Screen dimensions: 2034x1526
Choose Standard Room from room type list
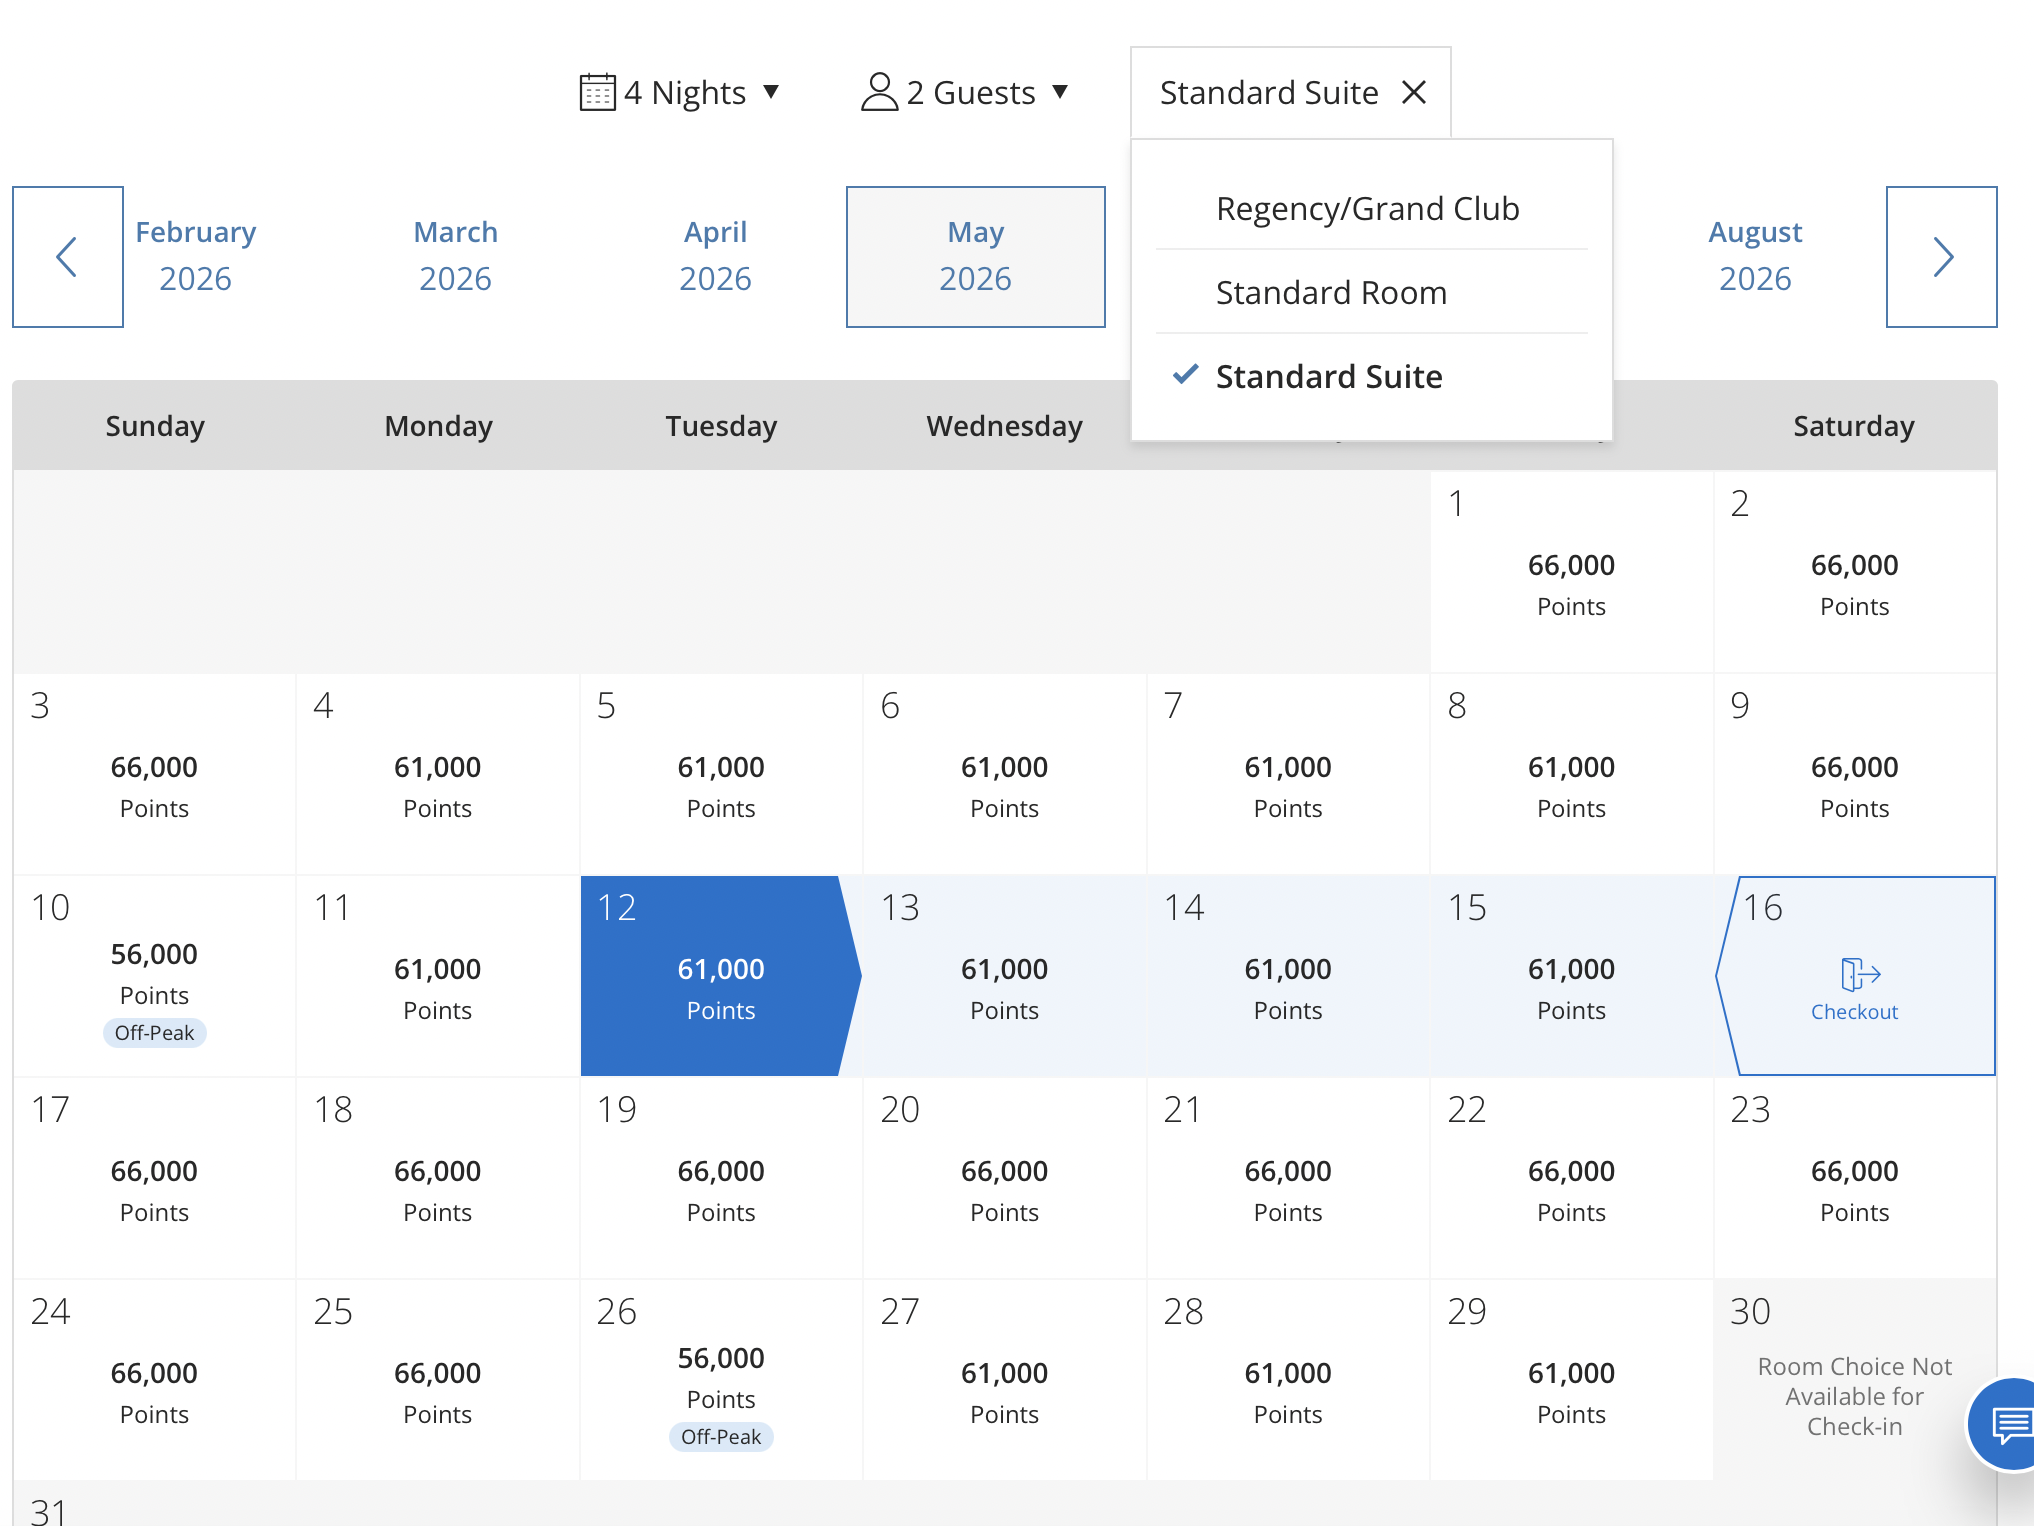[1331, 293]
